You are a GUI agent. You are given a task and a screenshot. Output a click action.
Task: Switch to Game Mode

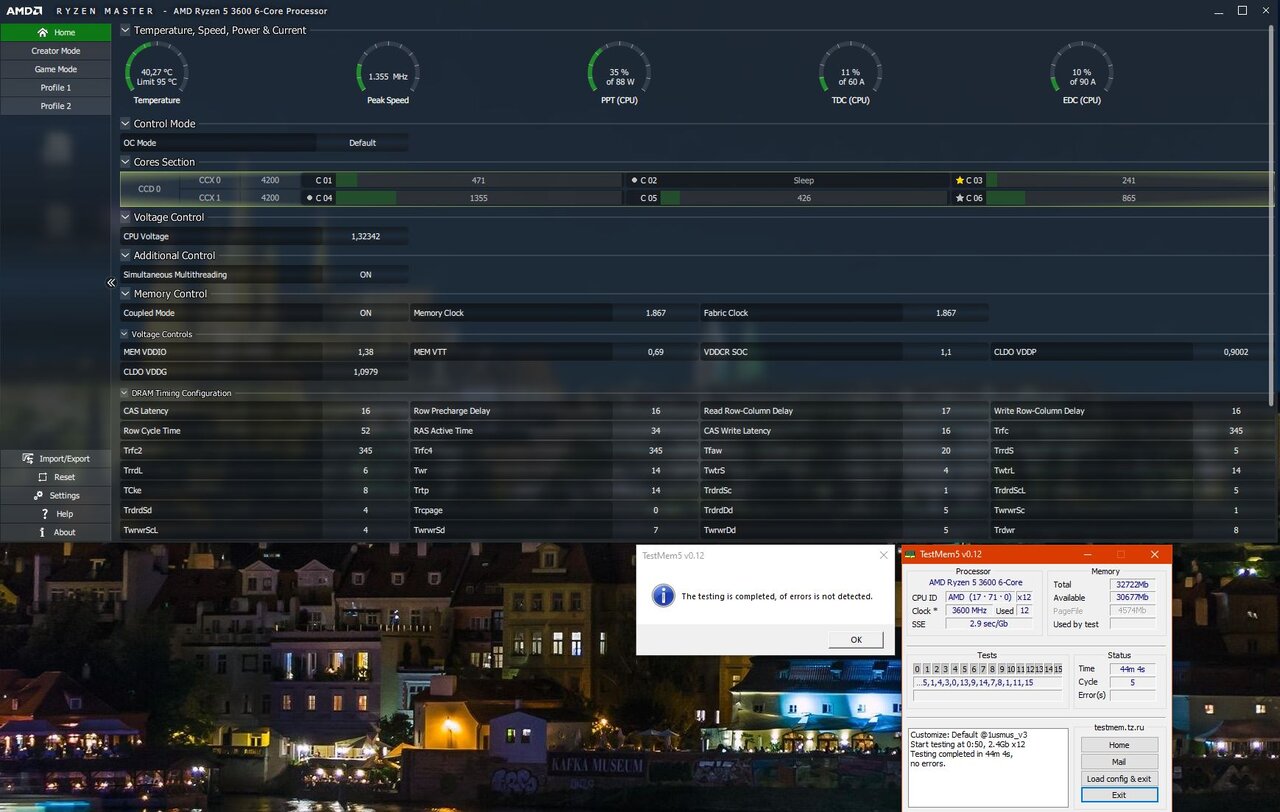pos(55,69)
